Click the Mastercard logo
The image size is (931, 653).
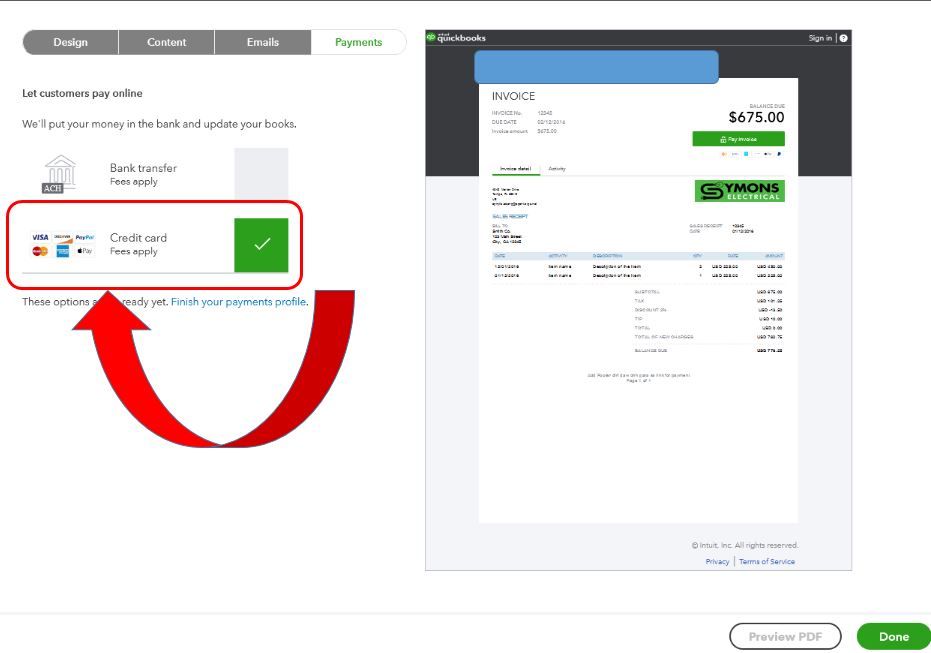pos(40,251)
